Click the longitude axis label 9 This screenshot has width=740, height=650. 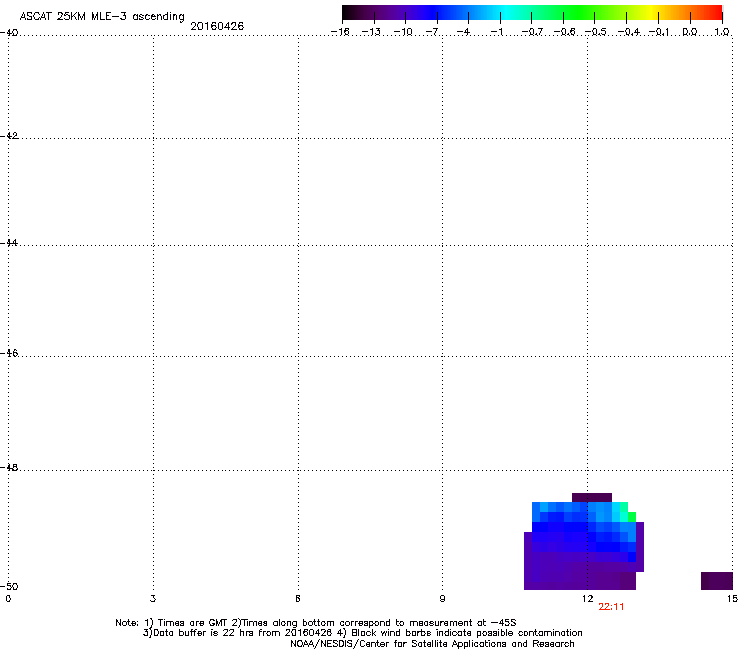click(442, 599)
